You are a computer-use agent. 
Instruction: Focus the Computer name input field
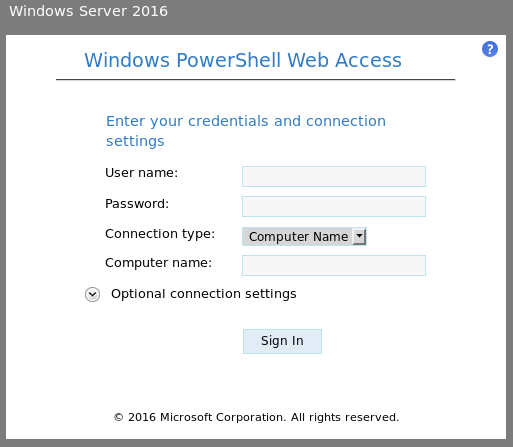[x=334, y=265]
